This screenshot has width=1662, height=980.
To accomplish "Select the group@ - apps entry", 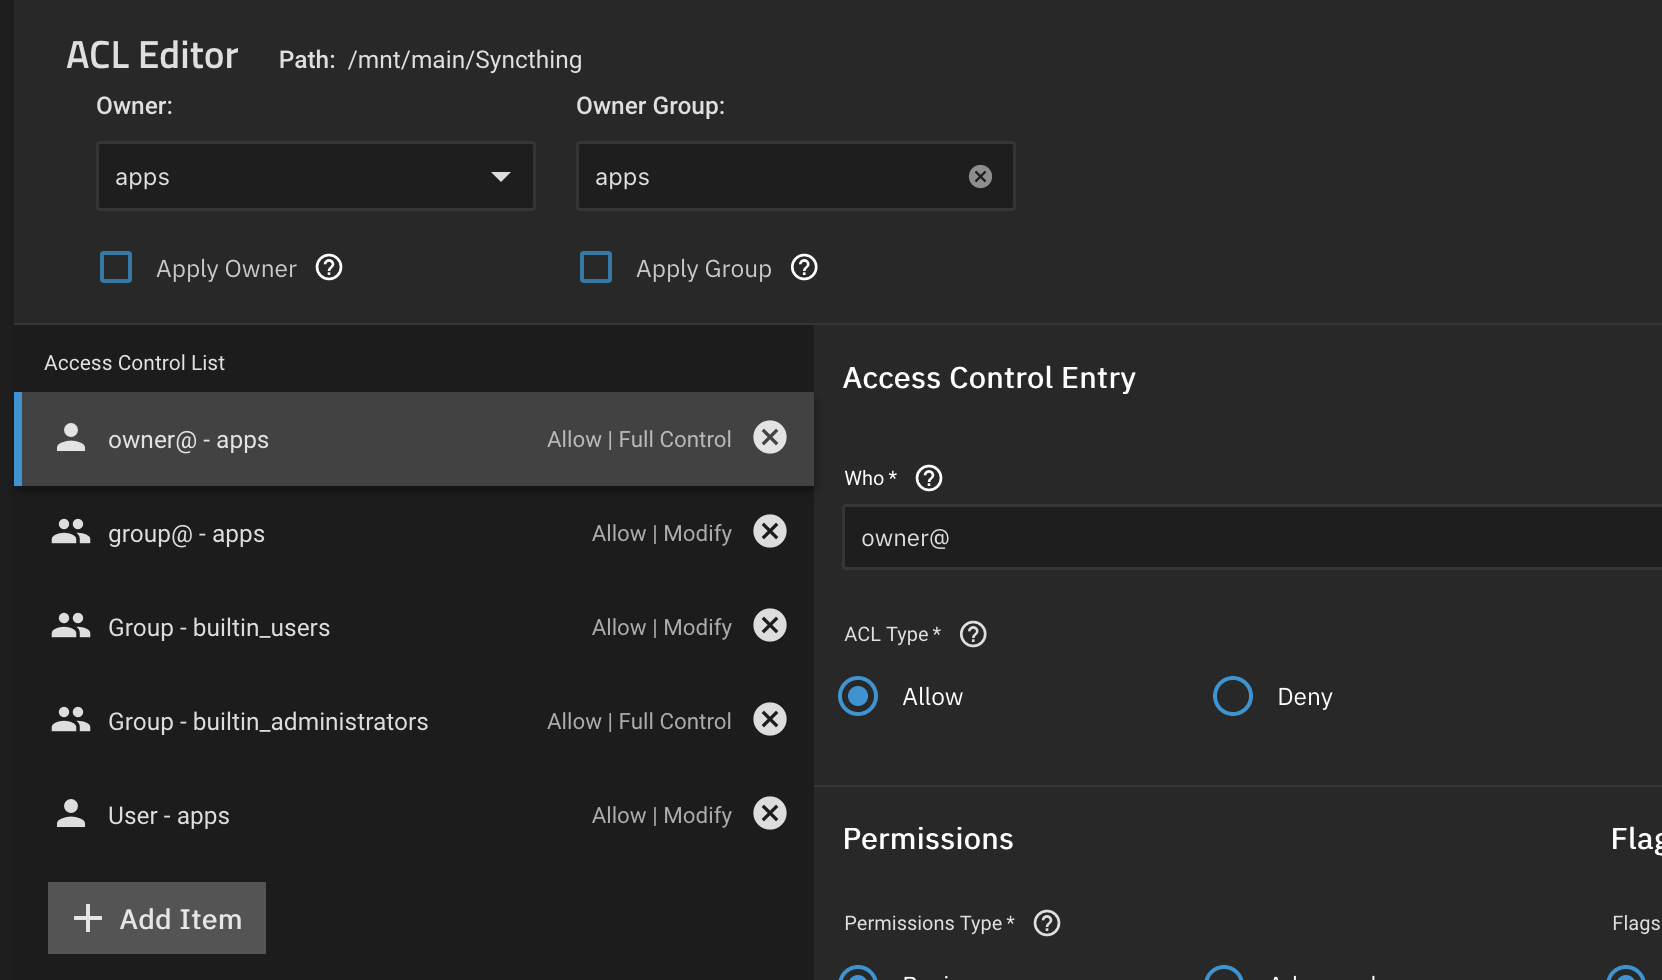I will (414, 533).
